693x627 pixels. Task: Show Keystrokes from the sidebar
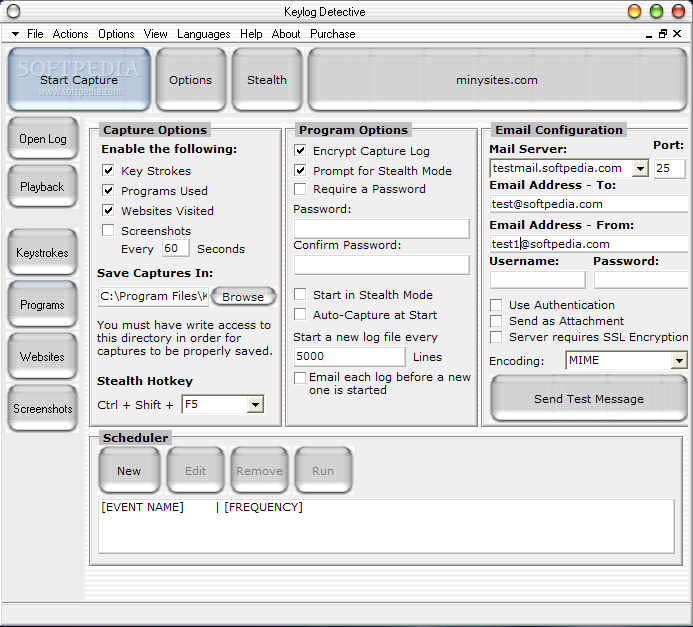pyautogui.click(x=42, y=253)
